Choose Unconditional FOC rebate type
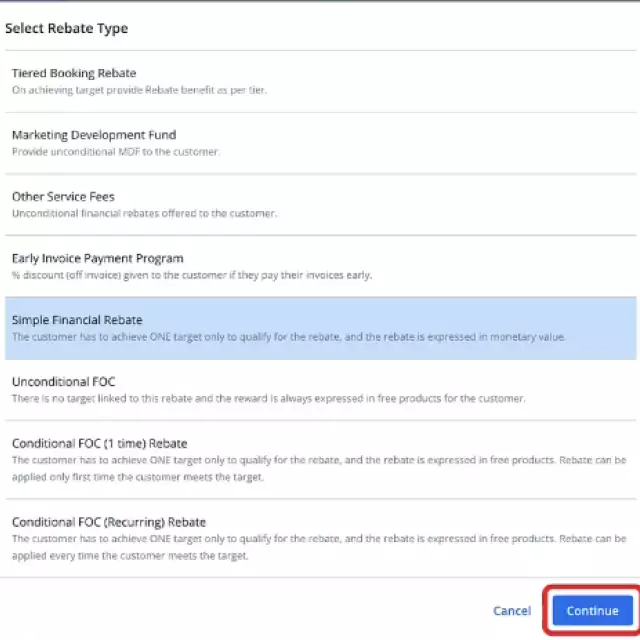The image size is (640, 640). pyautogui.click(x=62, y=381)
